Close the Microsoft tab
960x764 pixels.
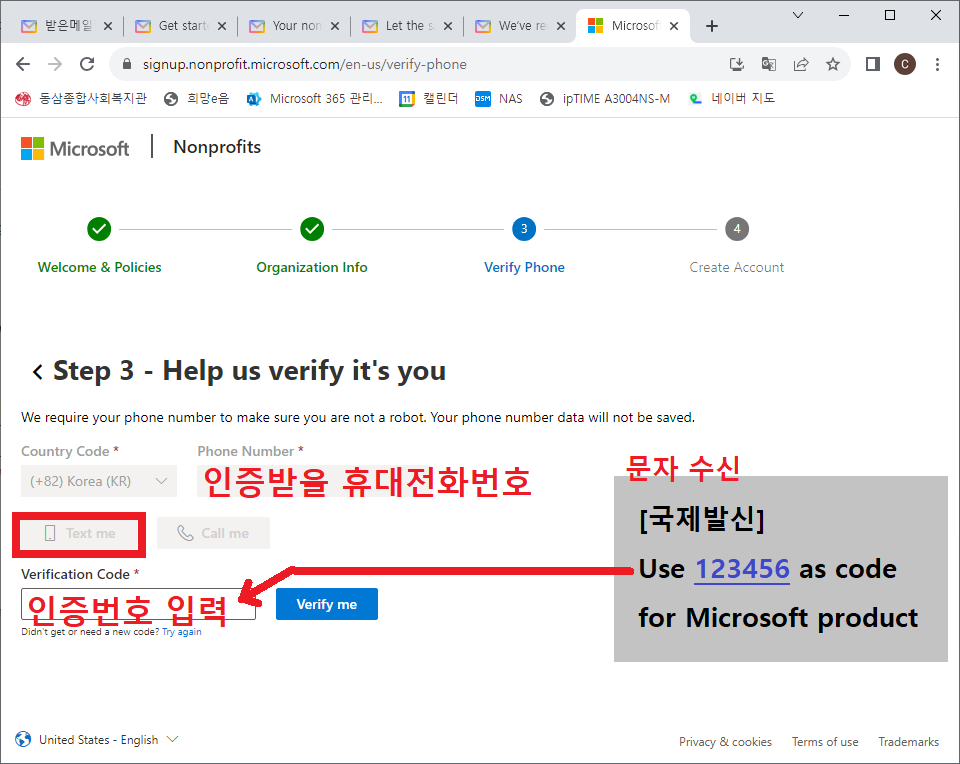pyautogui.click(x=673, y=26)
